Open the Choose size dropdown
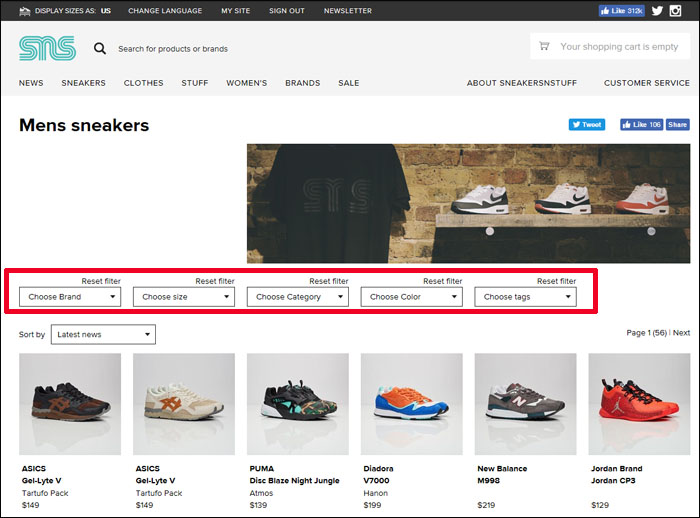This screenshot has width=700, height=518. [184, 297]
